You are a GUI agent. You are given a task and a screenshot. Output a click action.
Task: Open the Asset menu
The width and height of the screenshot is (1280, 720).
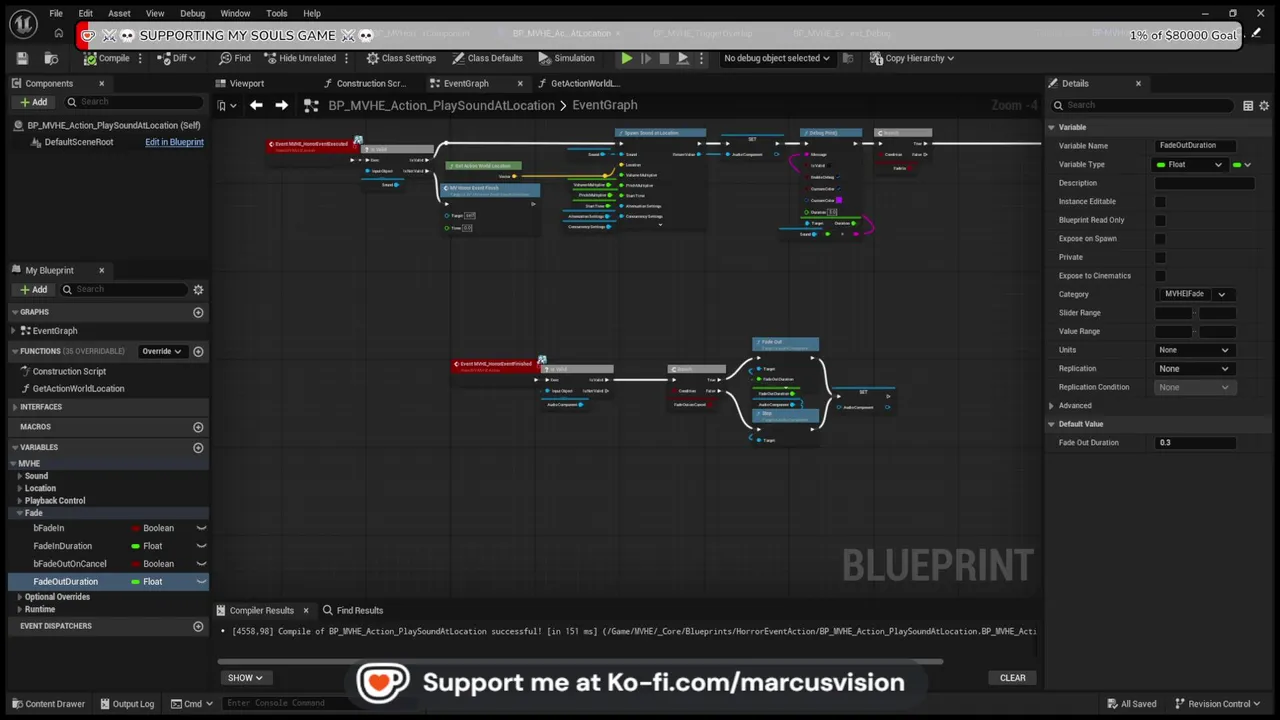point(119,13)
